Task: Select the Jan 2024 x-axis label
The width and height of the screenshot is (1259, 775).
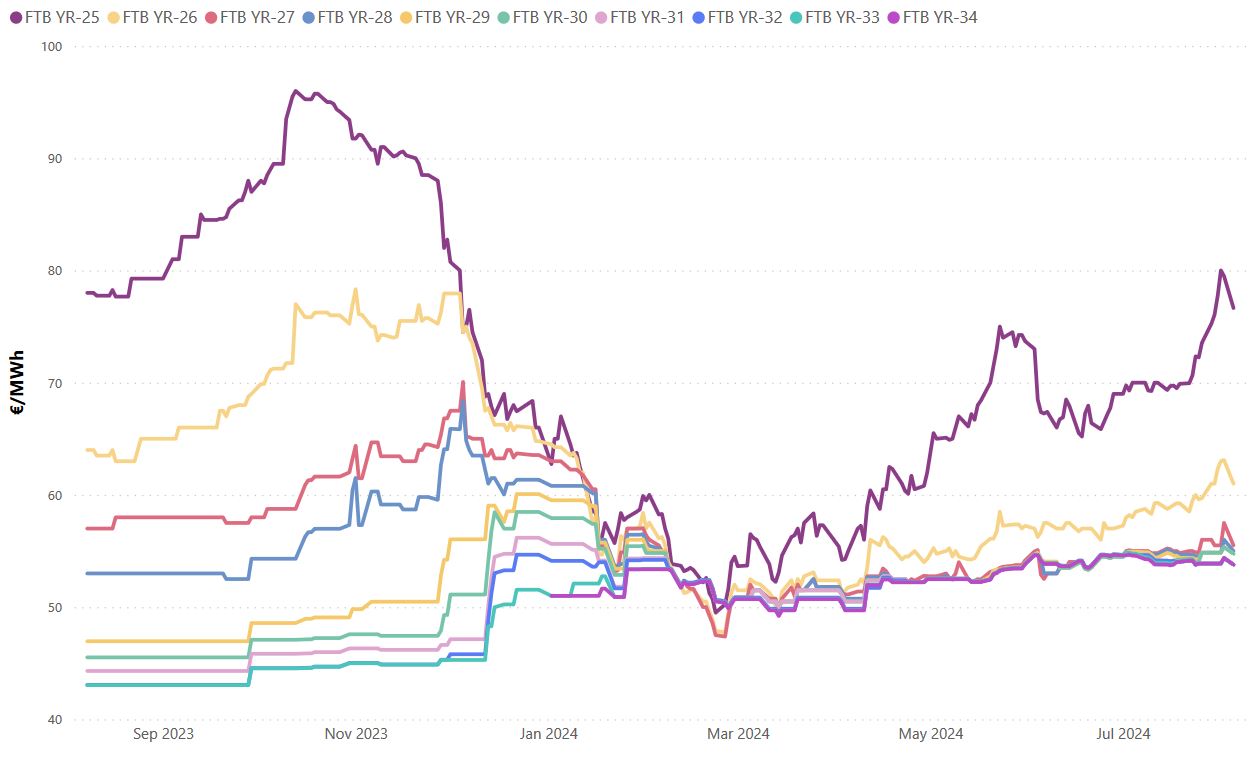Action: (549, 734)
